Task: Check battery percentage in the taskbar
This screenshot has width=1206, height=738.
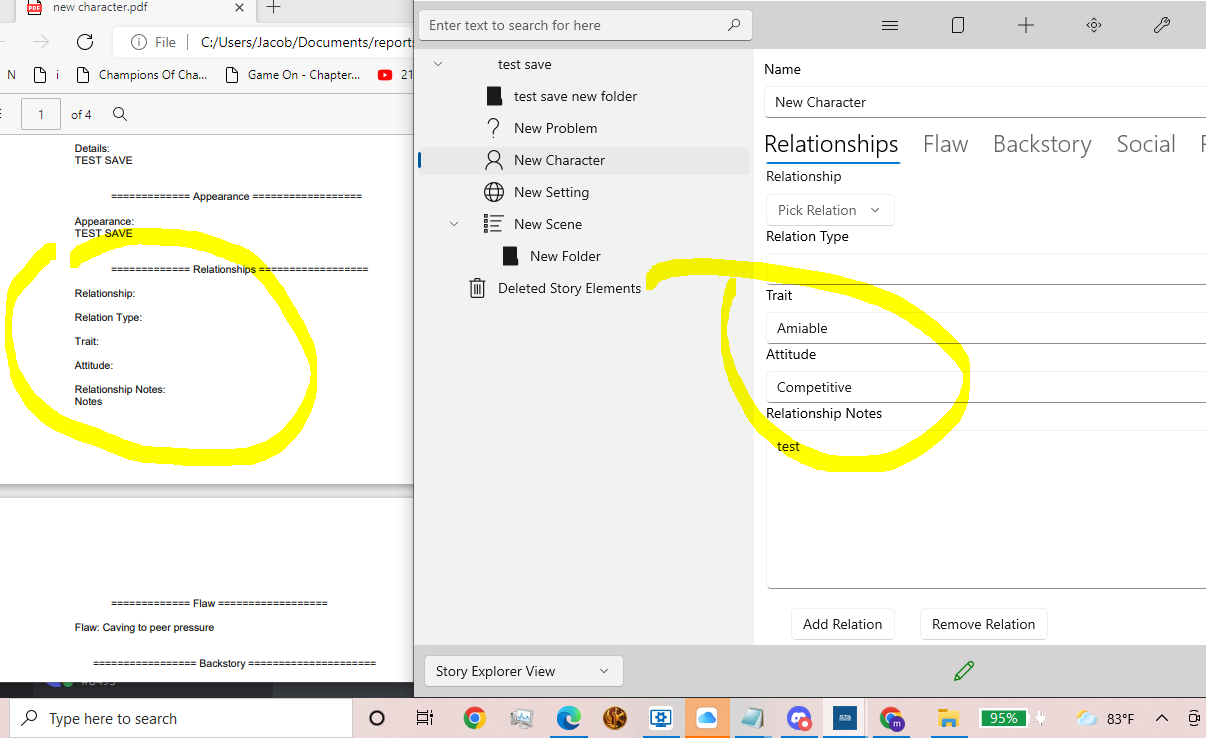Action: [x=1002, y=717]
